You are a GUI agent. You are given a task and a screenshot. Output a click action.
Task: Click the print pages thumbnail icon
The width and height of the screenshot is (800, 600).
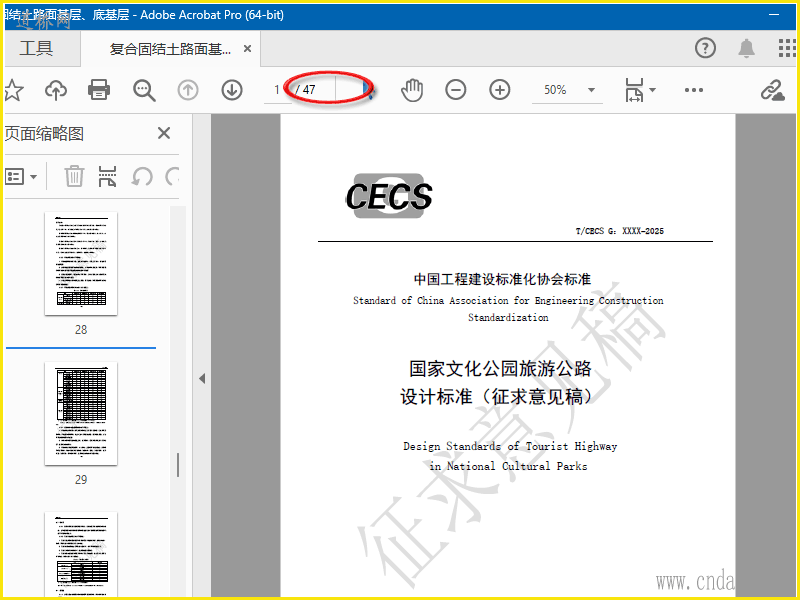(x=107, y=177)
